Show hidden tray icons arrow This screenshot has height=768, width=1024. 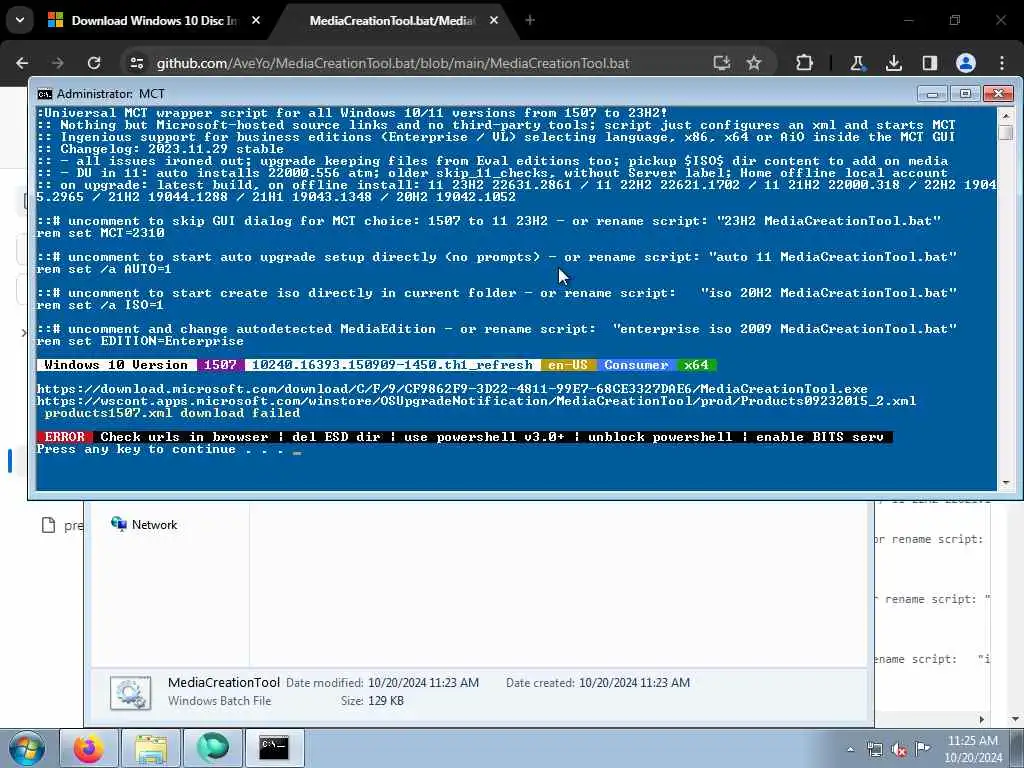850,750
